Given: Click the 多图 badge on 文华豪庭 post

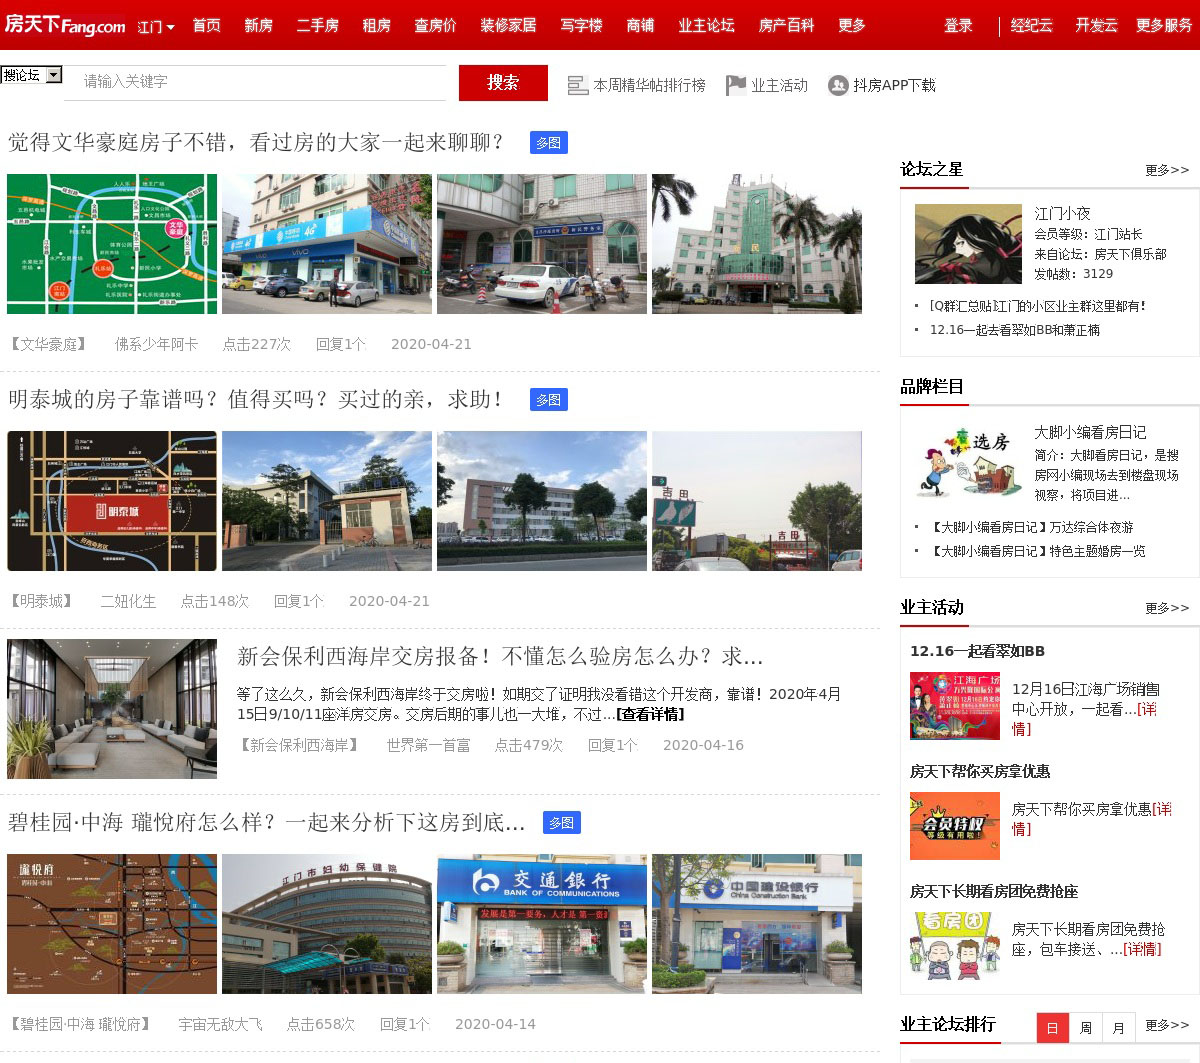Looking at the screenshot, I should coord(548,143).
